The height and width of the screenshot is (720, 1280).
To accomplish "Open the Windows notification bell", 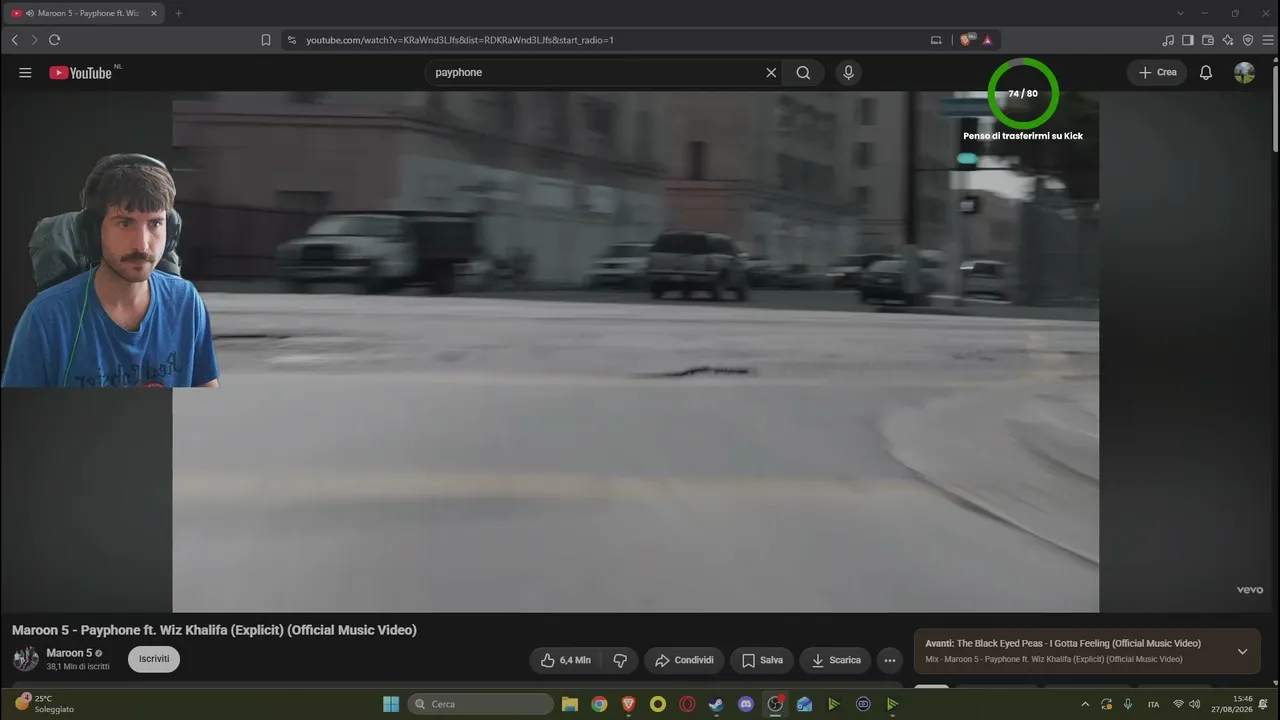I will [x=1264, y=704].
